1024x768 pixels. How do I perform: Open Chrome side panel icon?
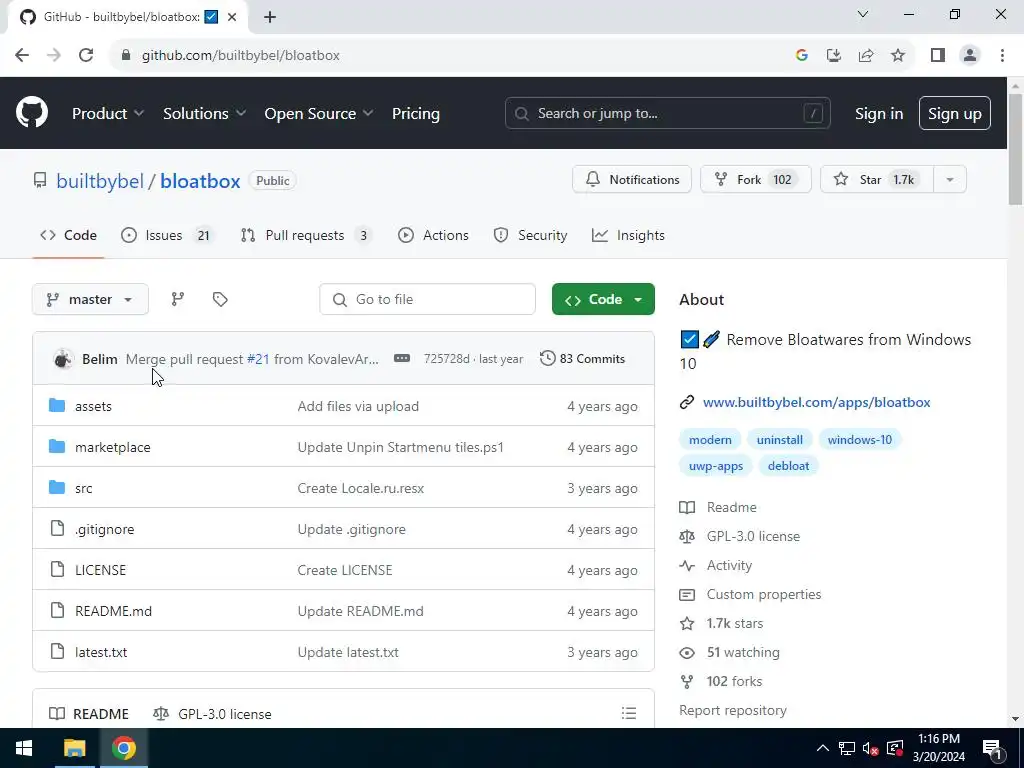point(938,55)
